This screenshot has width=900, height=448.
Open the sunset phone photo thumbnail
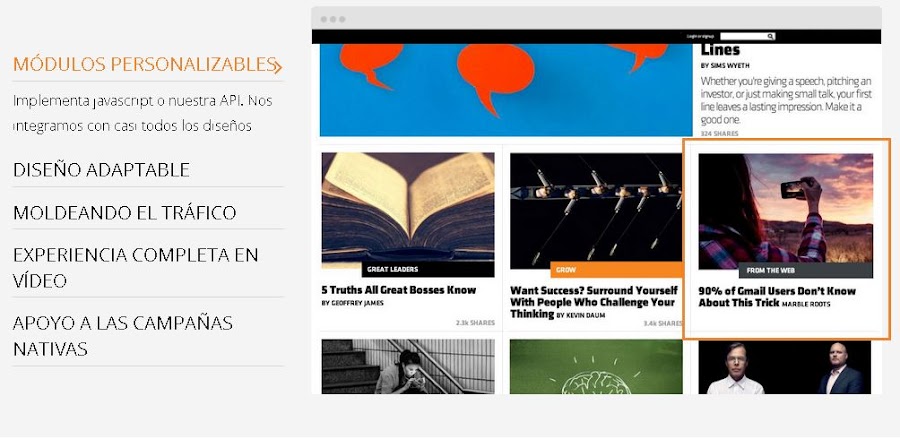(x=785, y=209)
